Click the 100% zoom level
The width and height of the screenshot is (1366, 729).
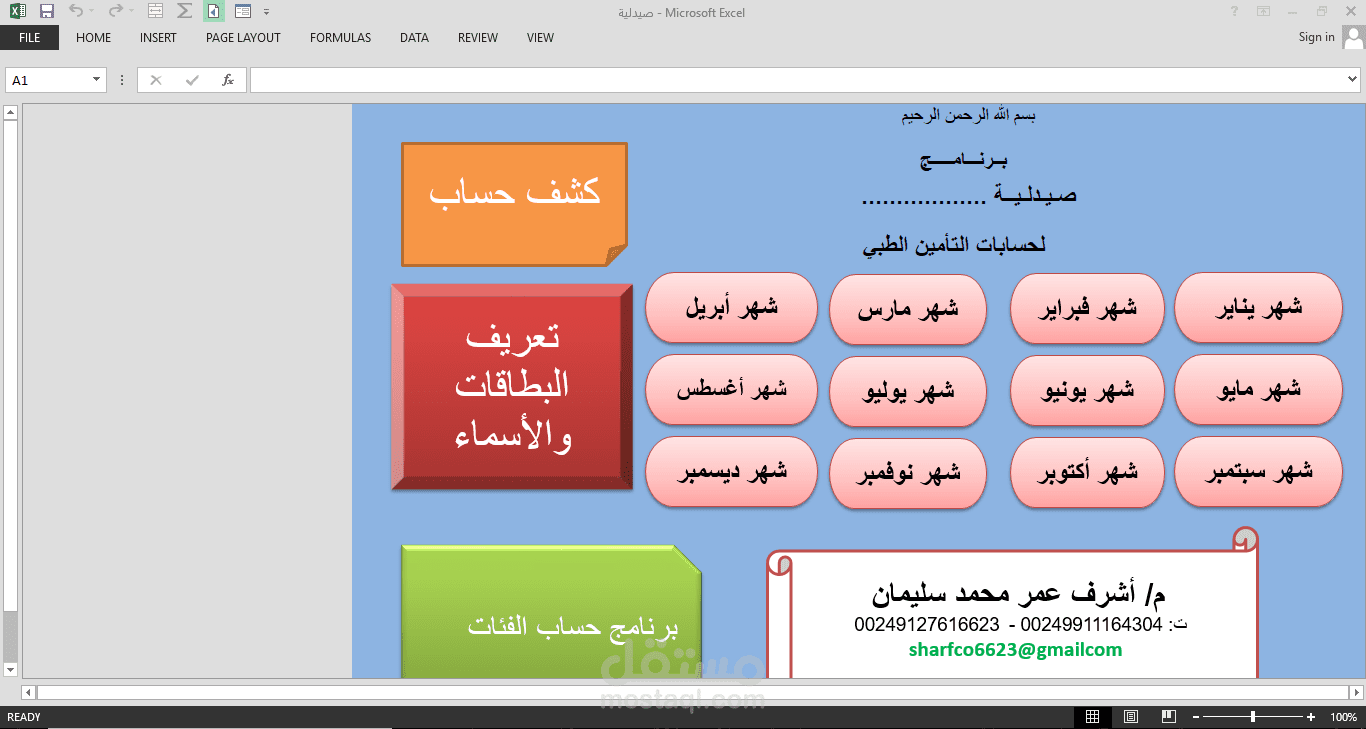[x=1343, y=717]
